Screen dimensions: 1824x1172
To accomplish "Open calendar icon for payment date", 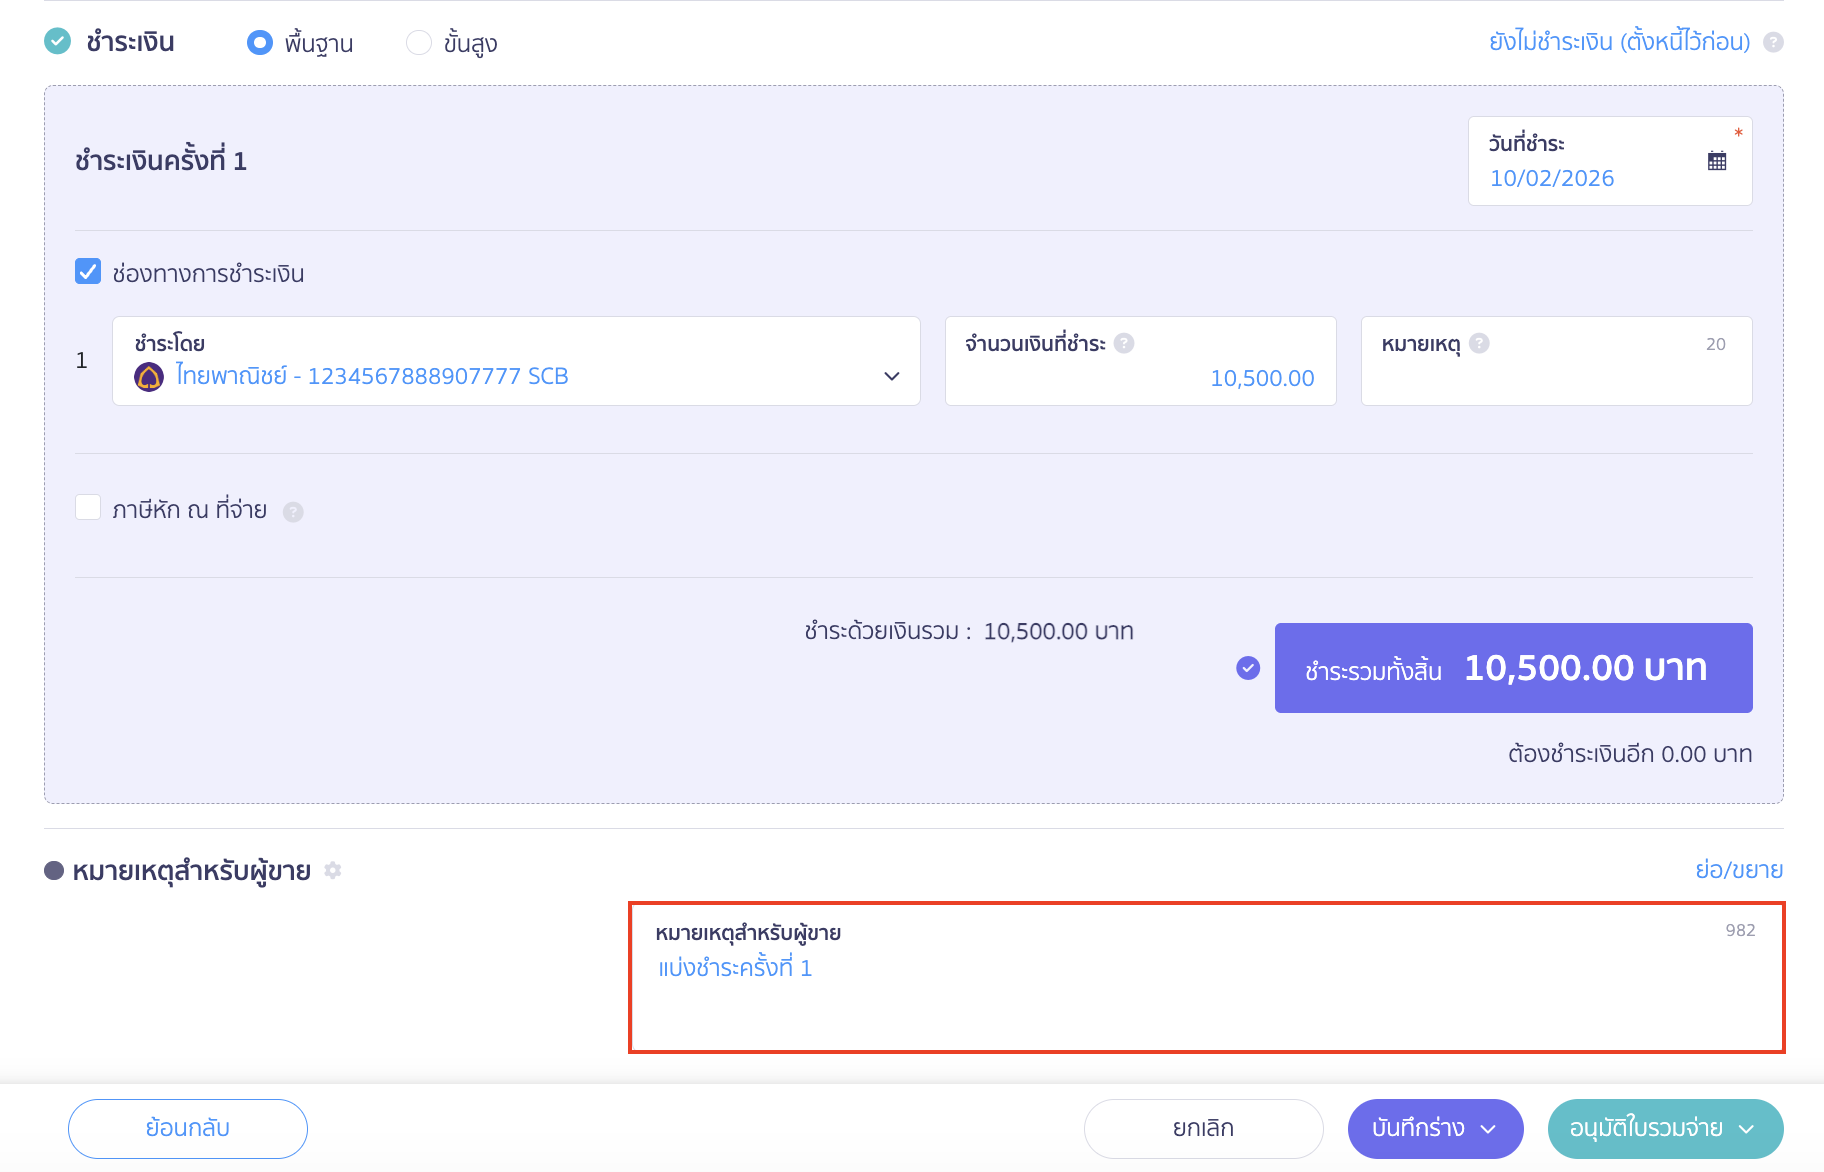I will click(1717, 161).
